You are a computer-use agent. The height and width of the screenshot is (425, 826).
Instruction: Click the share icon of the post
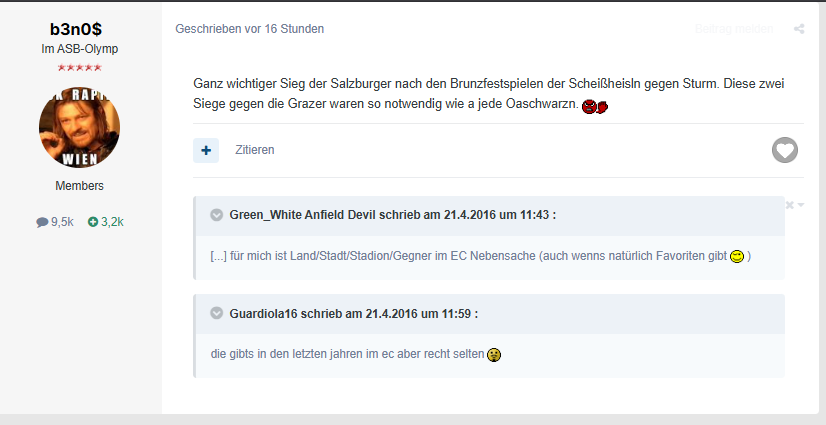[799, 29]
